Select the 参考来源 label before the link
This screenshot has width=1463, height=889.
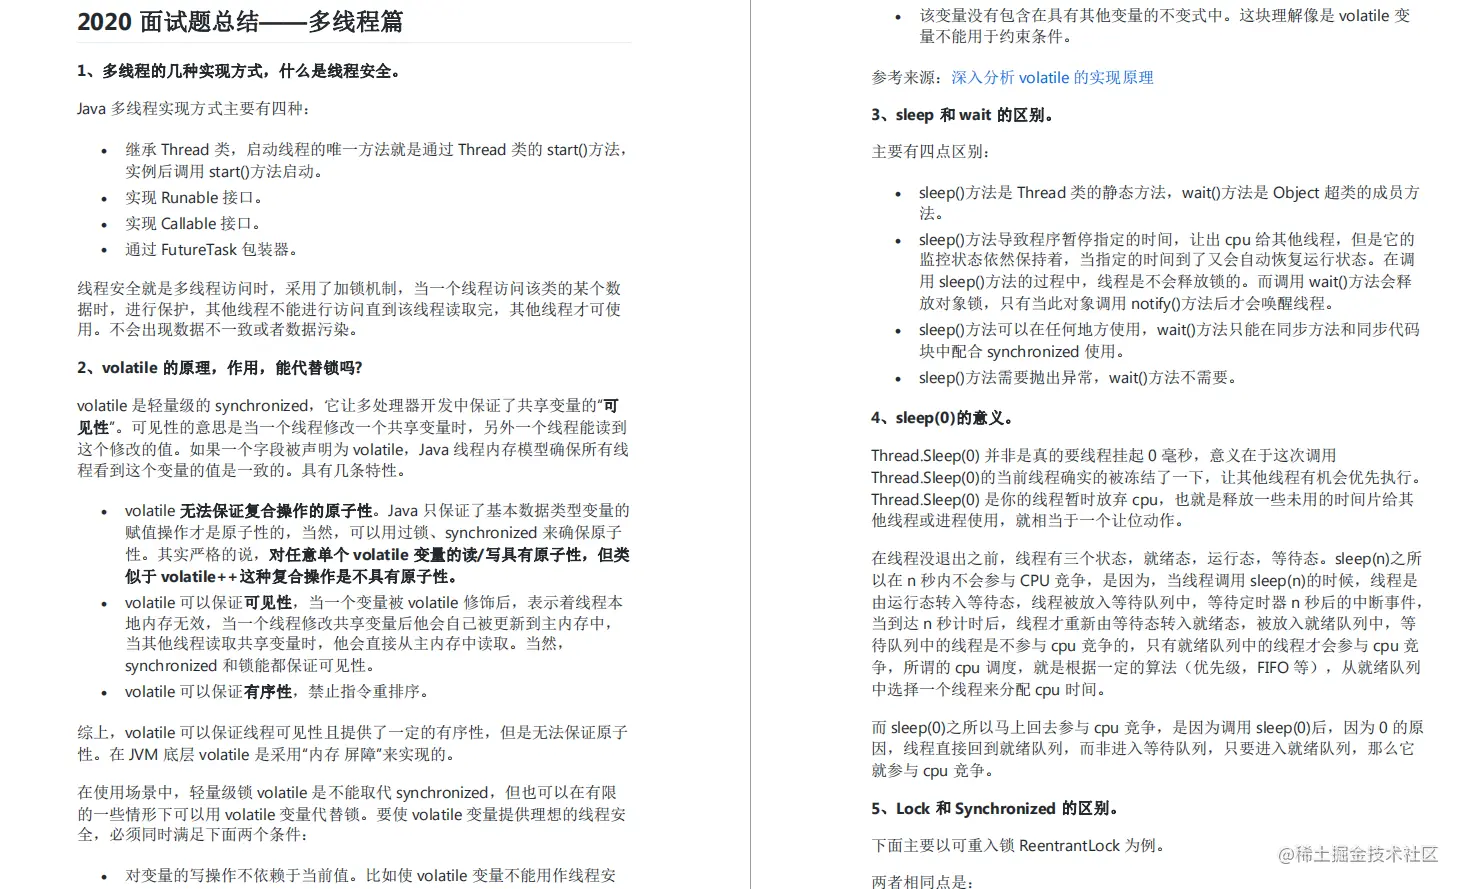[903, 77]
